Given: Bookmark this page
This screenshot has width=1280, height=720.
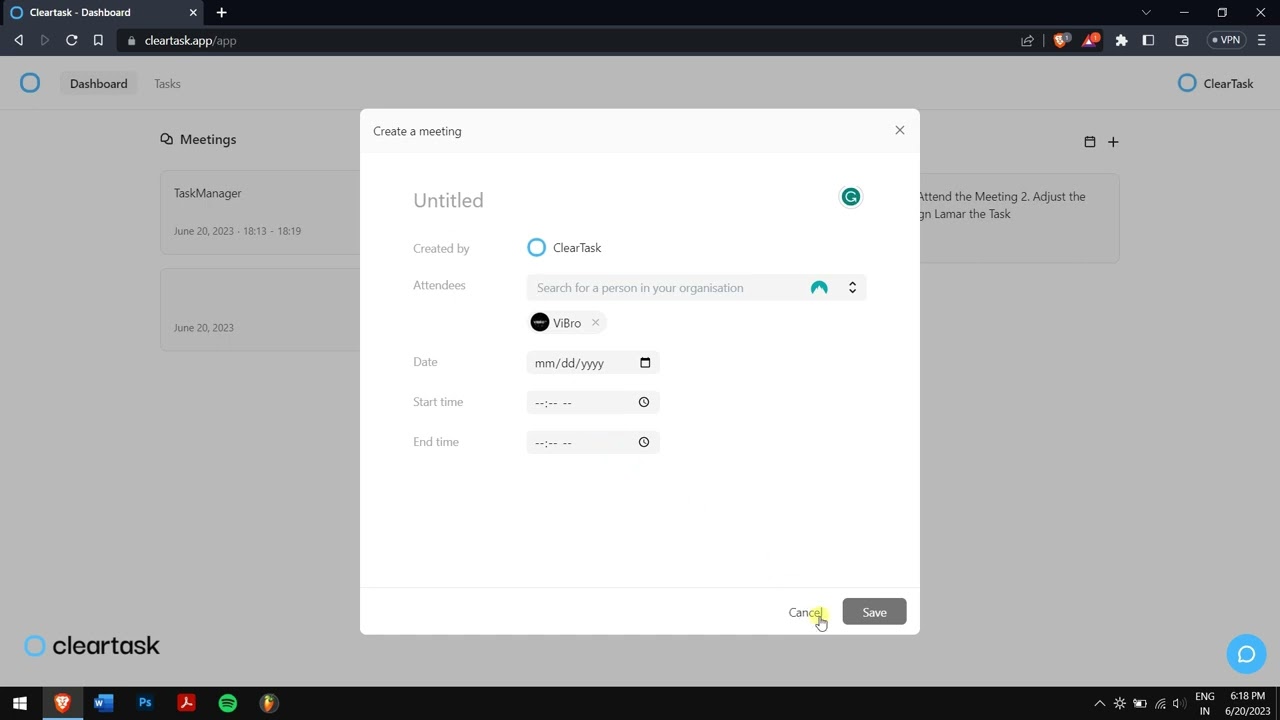Looking at the screenshot, I should (x=98, y=41).
